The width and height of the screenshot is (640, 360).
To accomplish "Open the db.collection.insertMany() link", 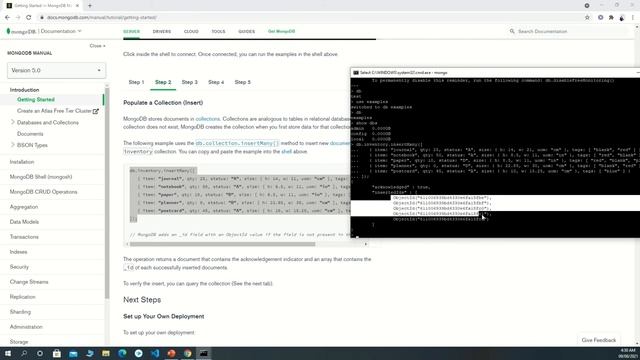I will pos(237,143).
